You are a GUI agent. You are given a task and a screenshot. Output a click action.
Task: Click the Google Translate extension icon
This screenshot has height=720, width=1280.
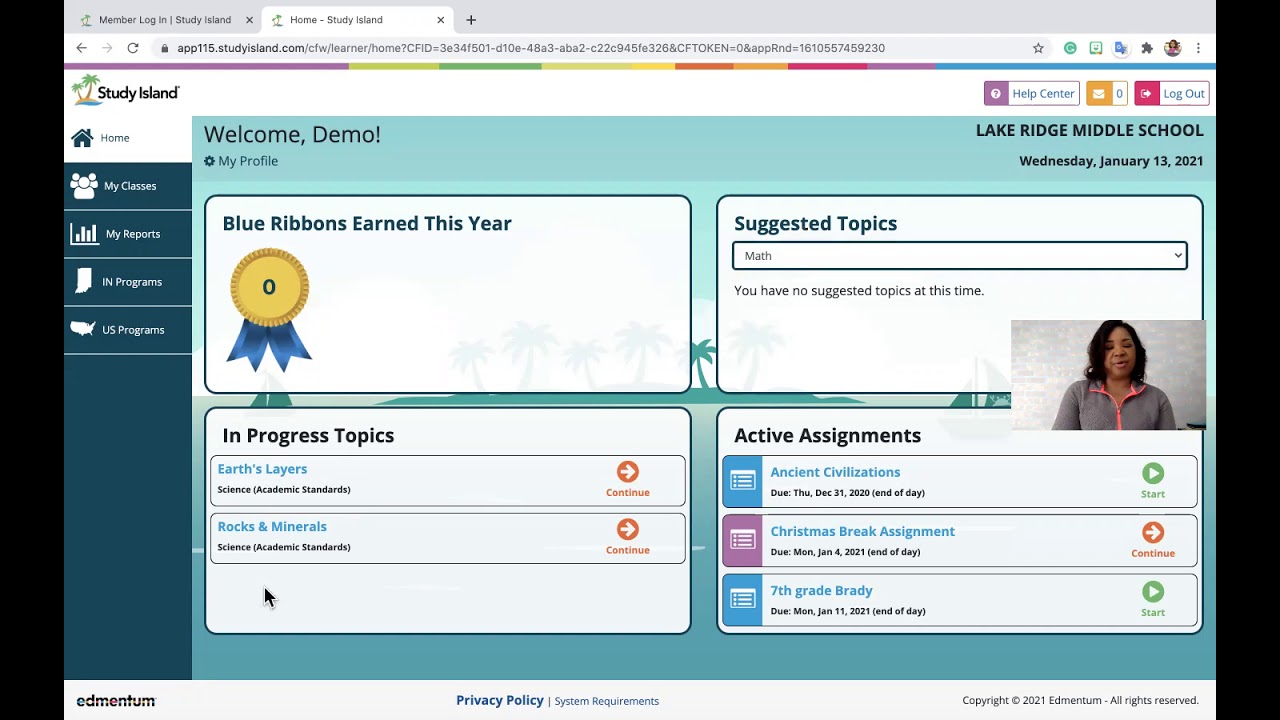pyautogui.click(x=1121, y=48)
